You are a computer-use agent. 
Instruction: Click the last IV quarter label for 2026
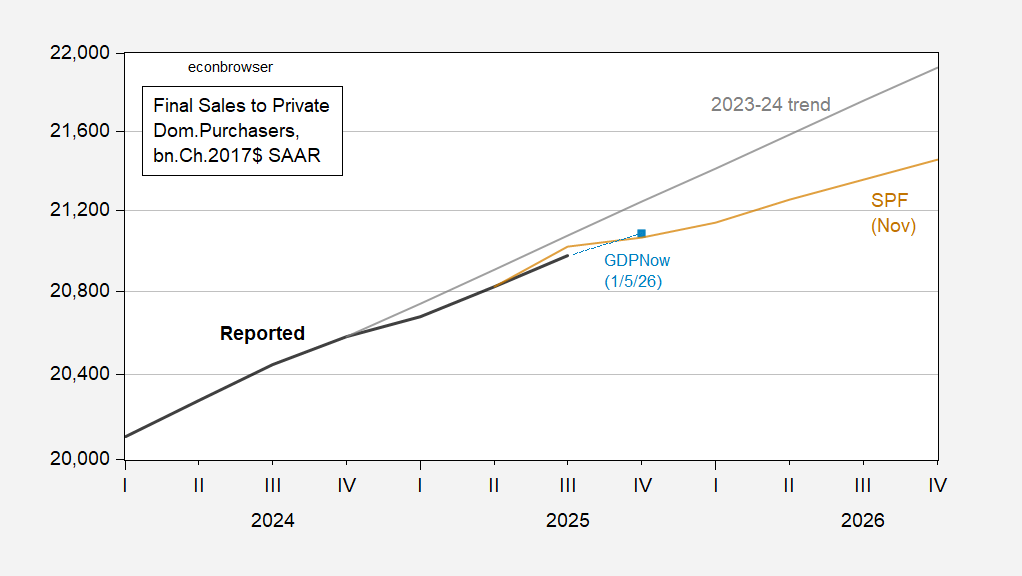tap(937, 486)
